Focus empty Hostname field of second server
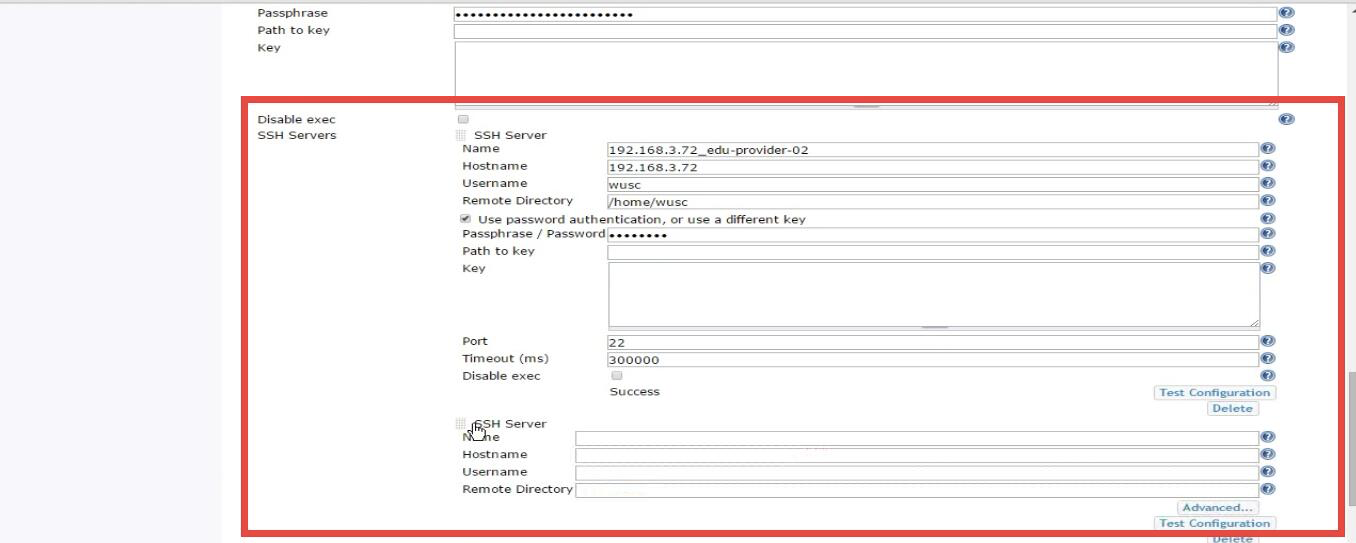The image size is (1356, 543). 916,455
